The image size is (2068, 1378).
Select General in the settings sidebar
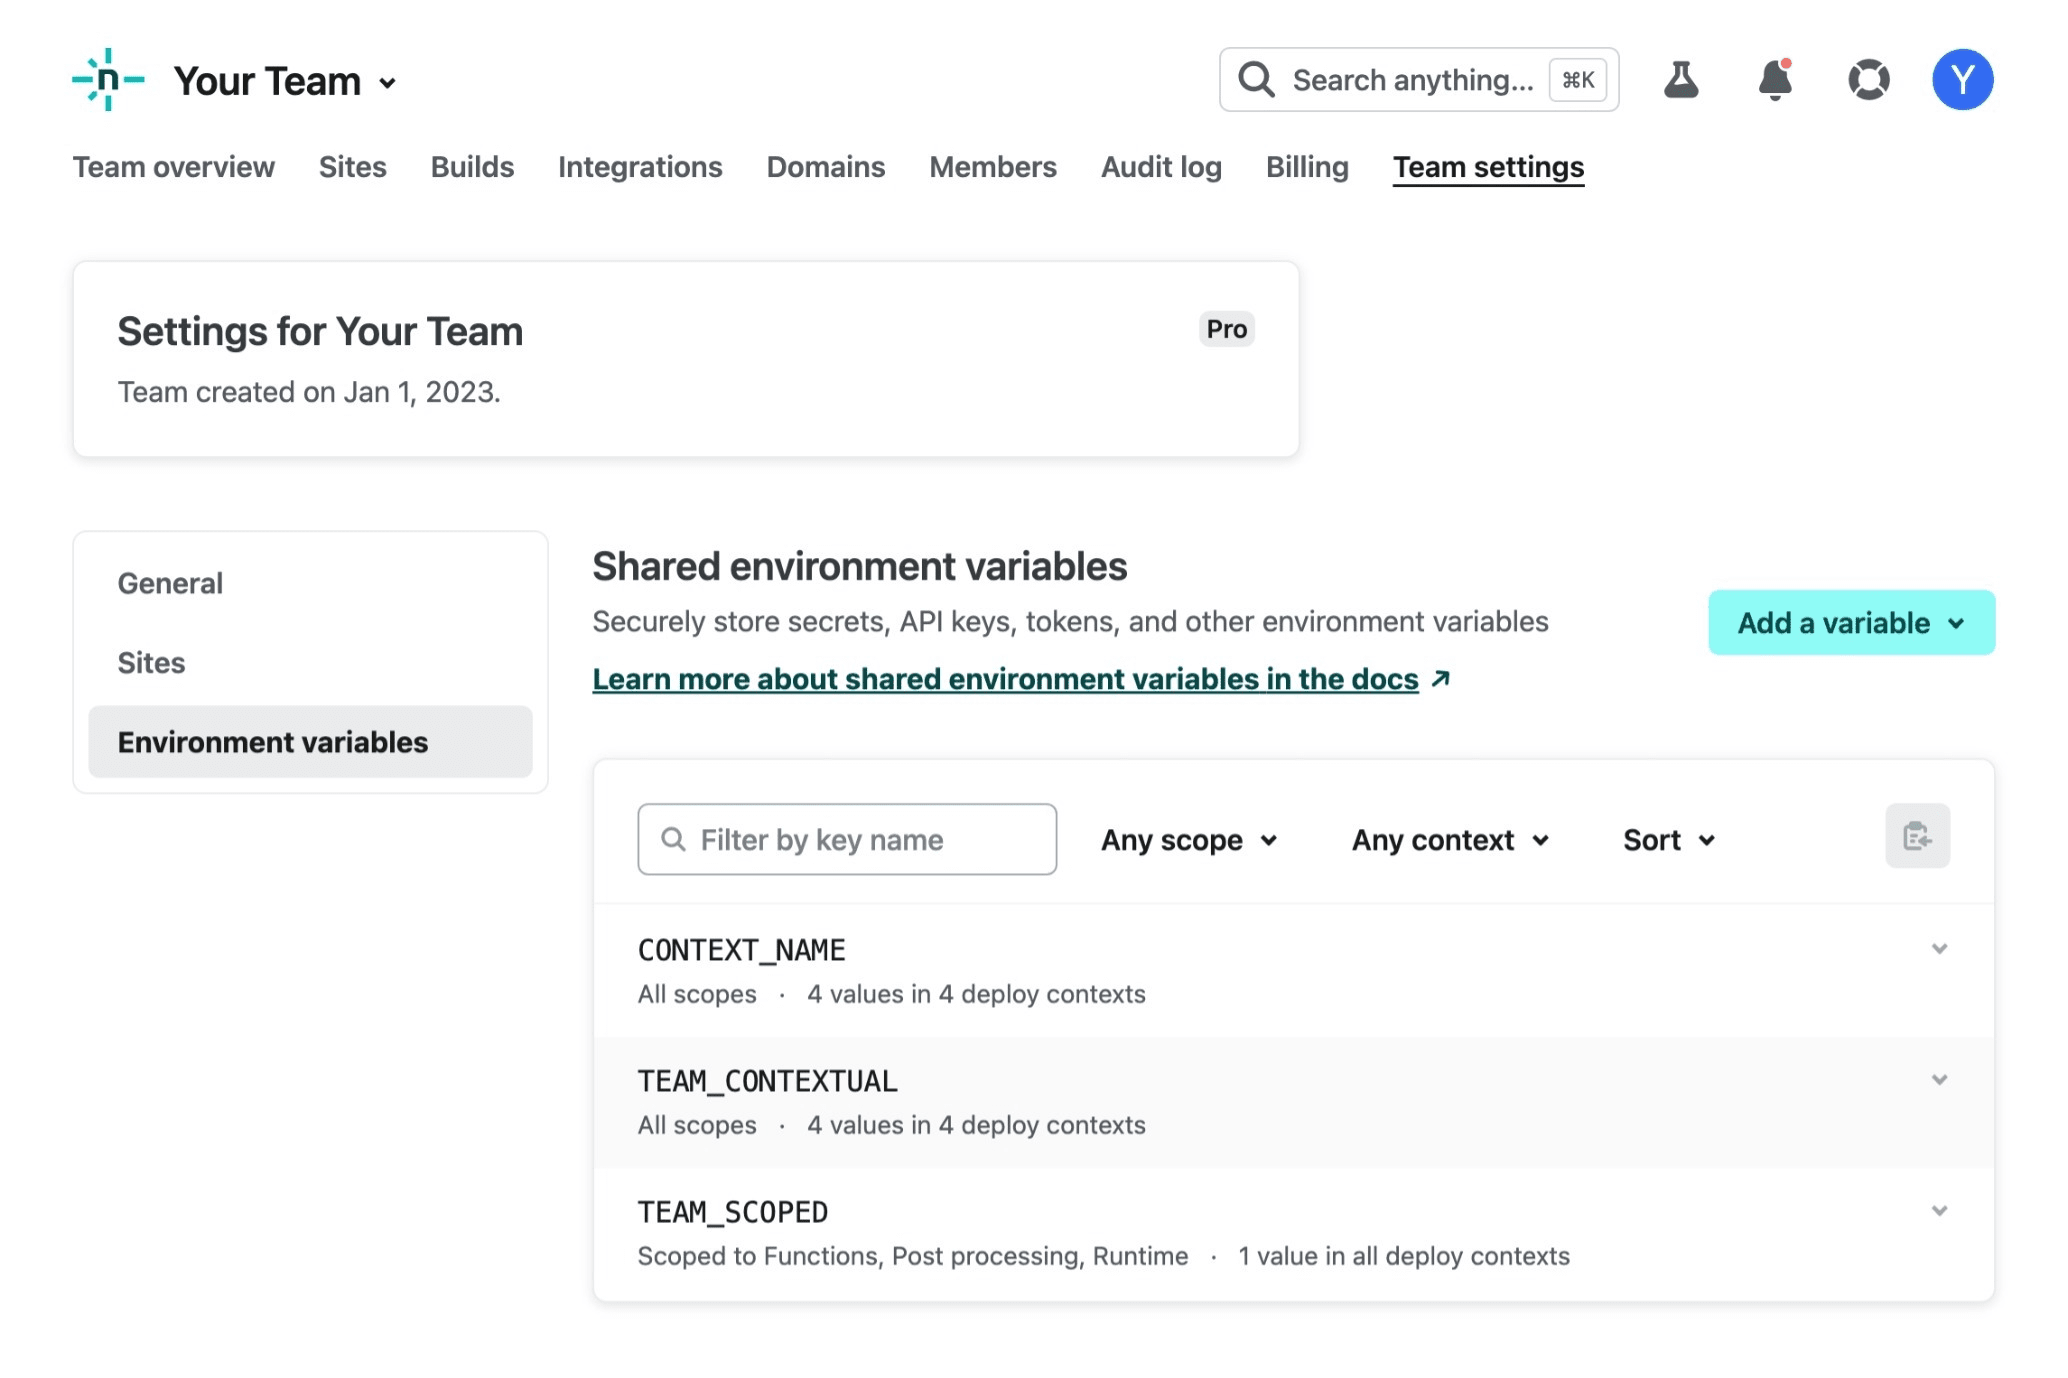tap(170, 583)
